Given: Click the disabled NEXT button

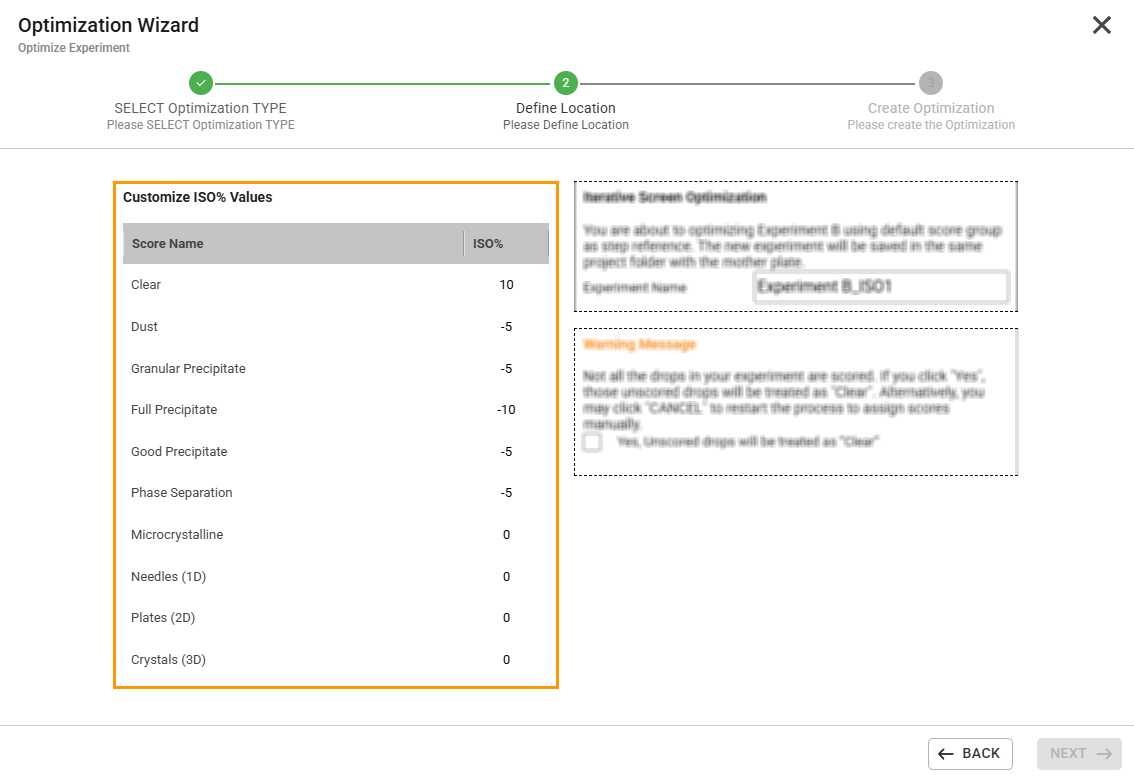Looking at the screenshot, I should click(x=1079, y=753).
